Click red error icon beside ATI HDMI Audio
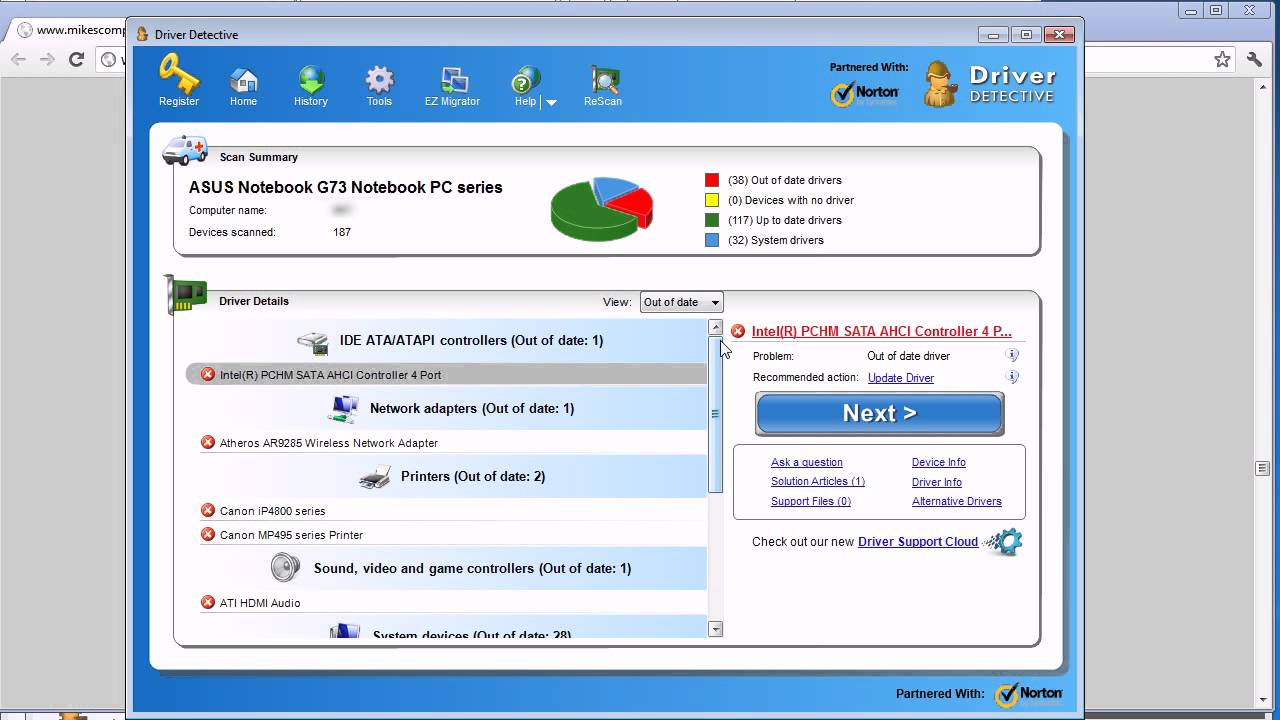The width and height of the screenshot is (1280, 720). [x=208, y=602]
